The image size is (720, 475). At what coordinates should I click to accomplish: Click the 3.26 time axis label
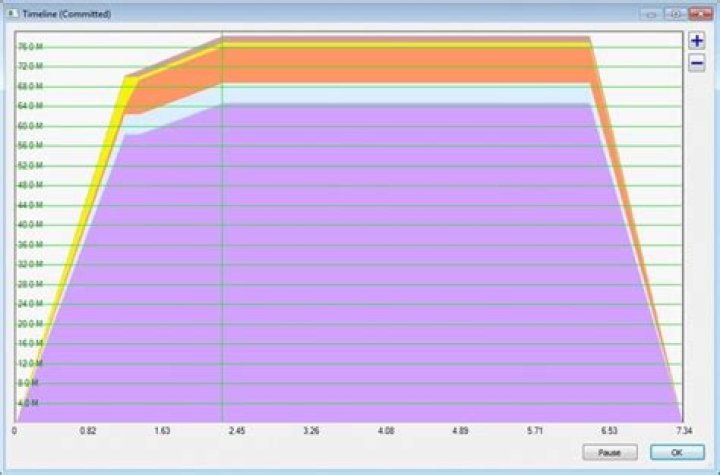pos(311,431)
